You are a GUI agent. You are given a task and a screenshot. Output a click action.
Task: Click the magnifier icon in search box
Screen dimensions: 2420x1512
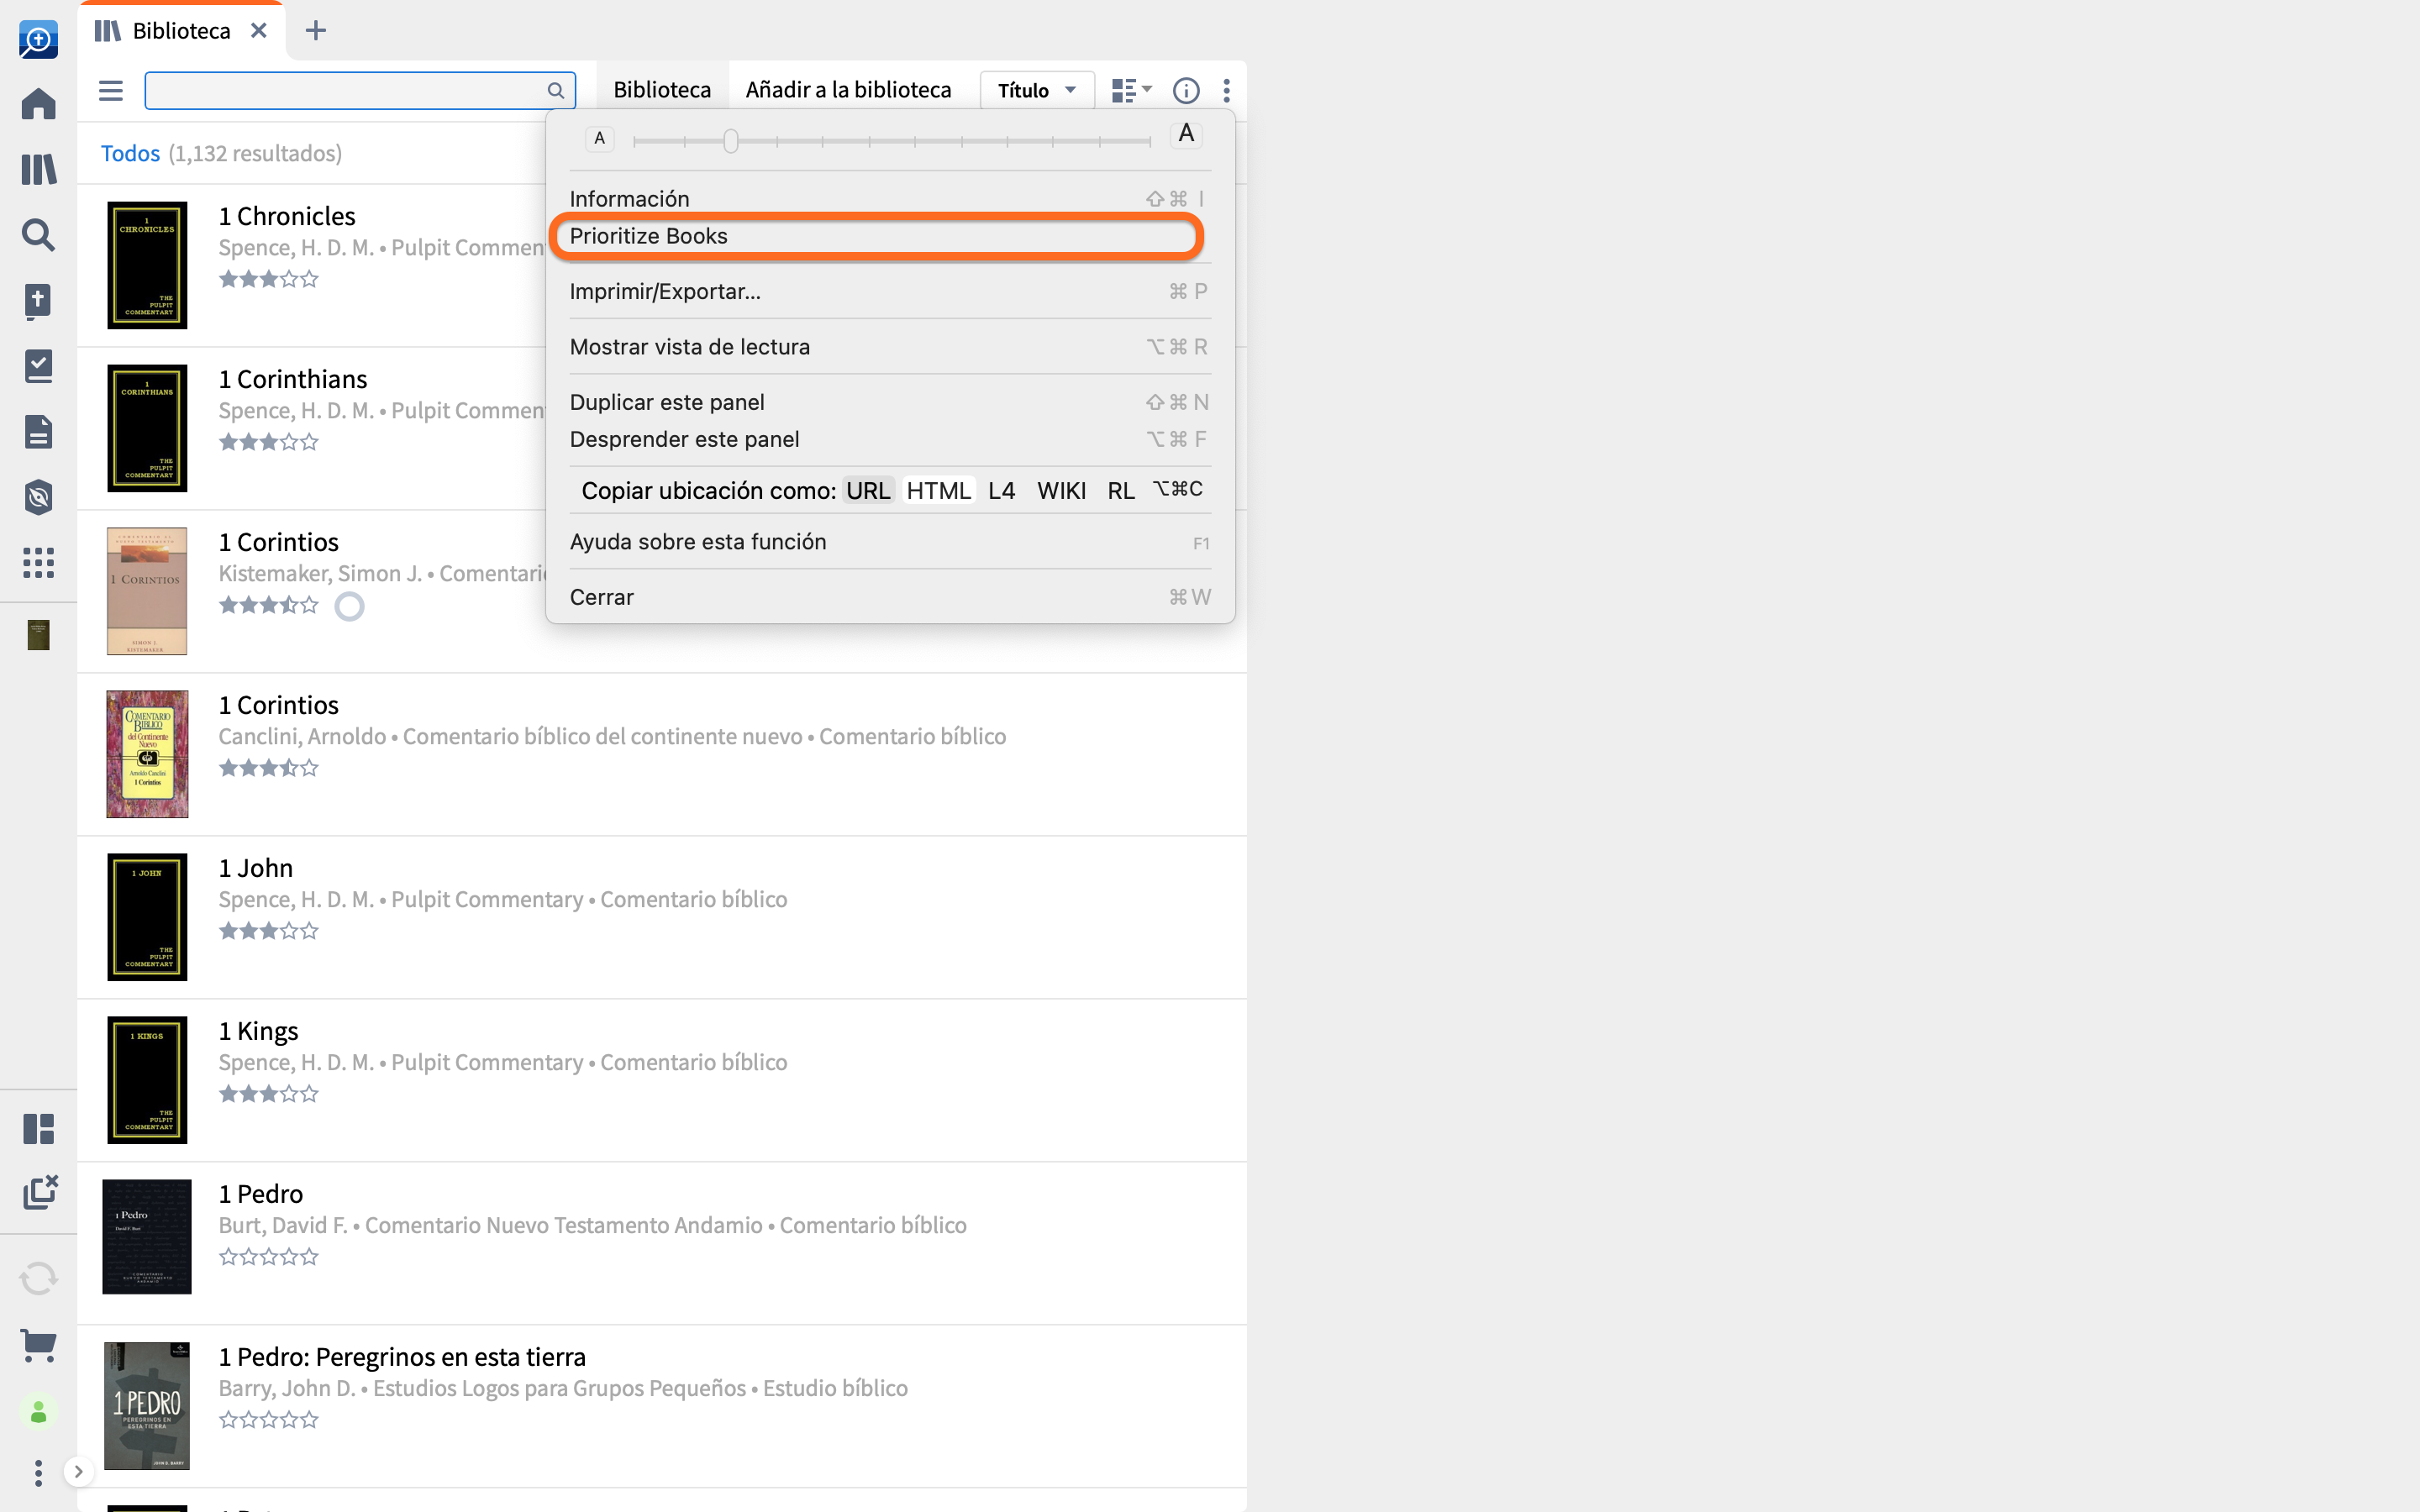click(x=556, y=90)
